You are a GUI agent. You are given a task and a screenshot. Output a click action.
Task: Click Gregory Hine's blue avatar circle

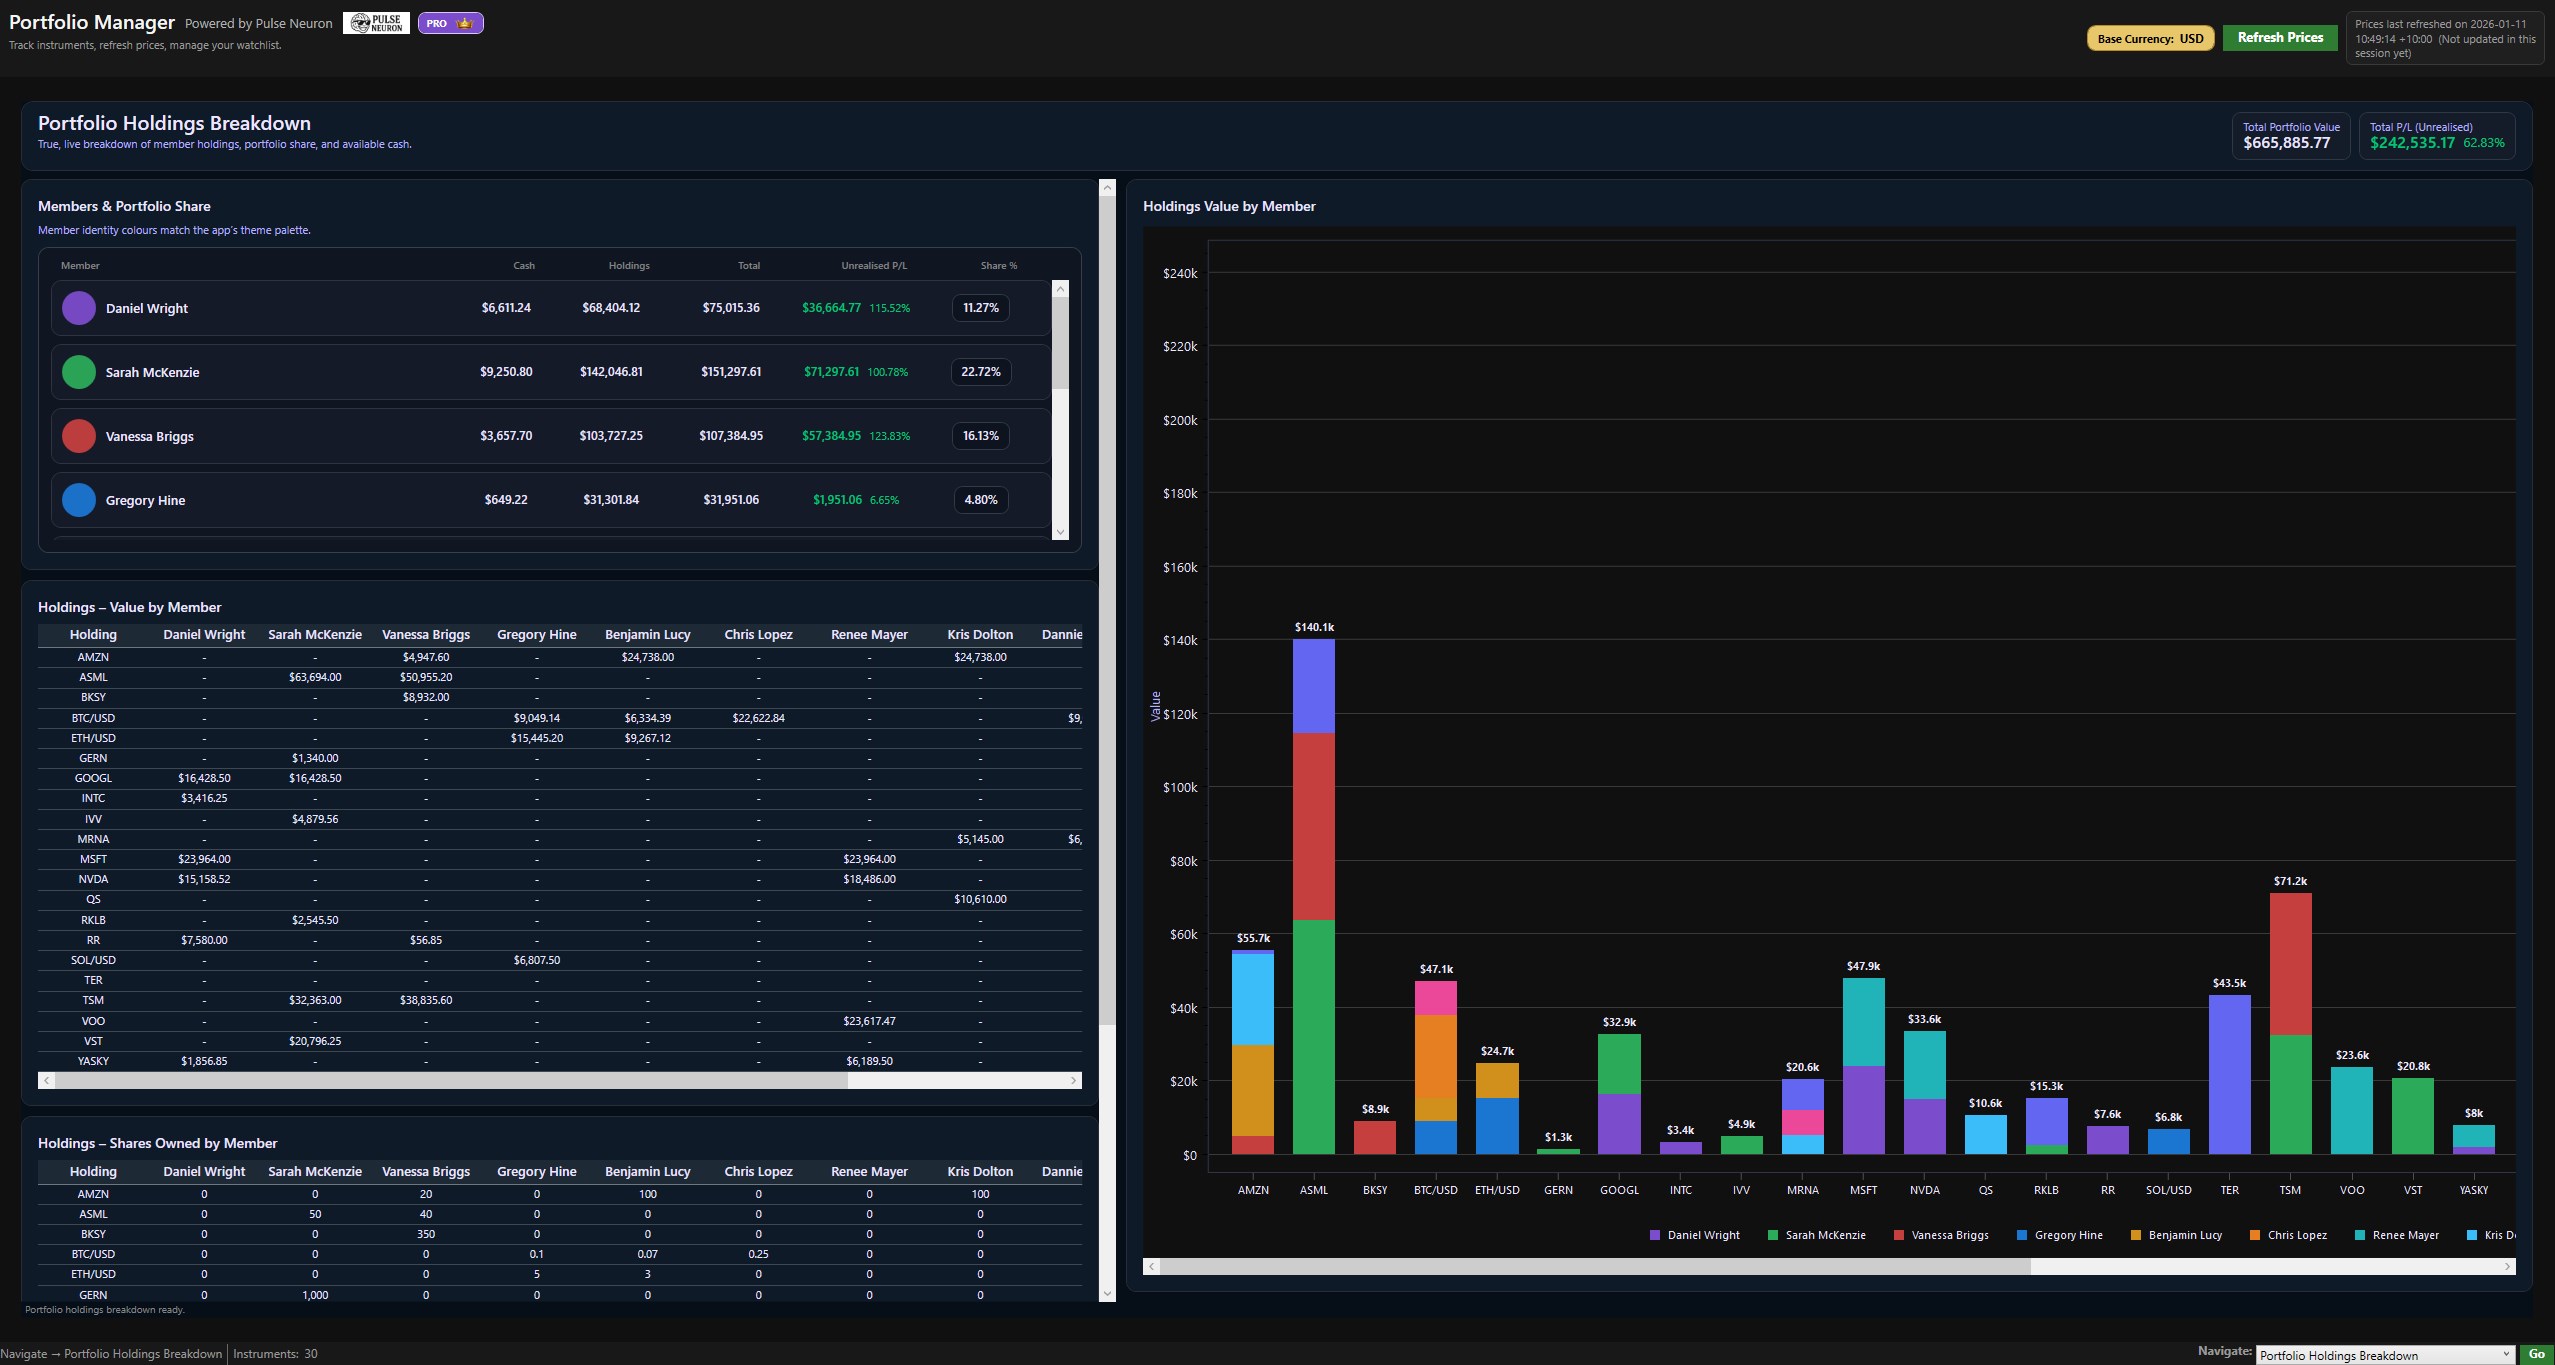tap(78, 499)
